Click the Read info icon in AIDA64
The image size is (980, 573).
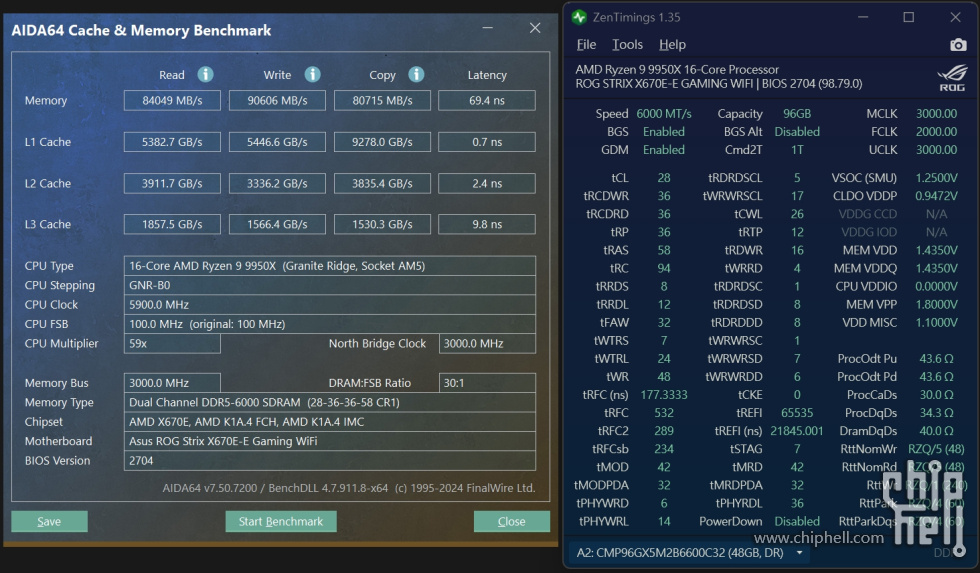(x=206, y=74)
